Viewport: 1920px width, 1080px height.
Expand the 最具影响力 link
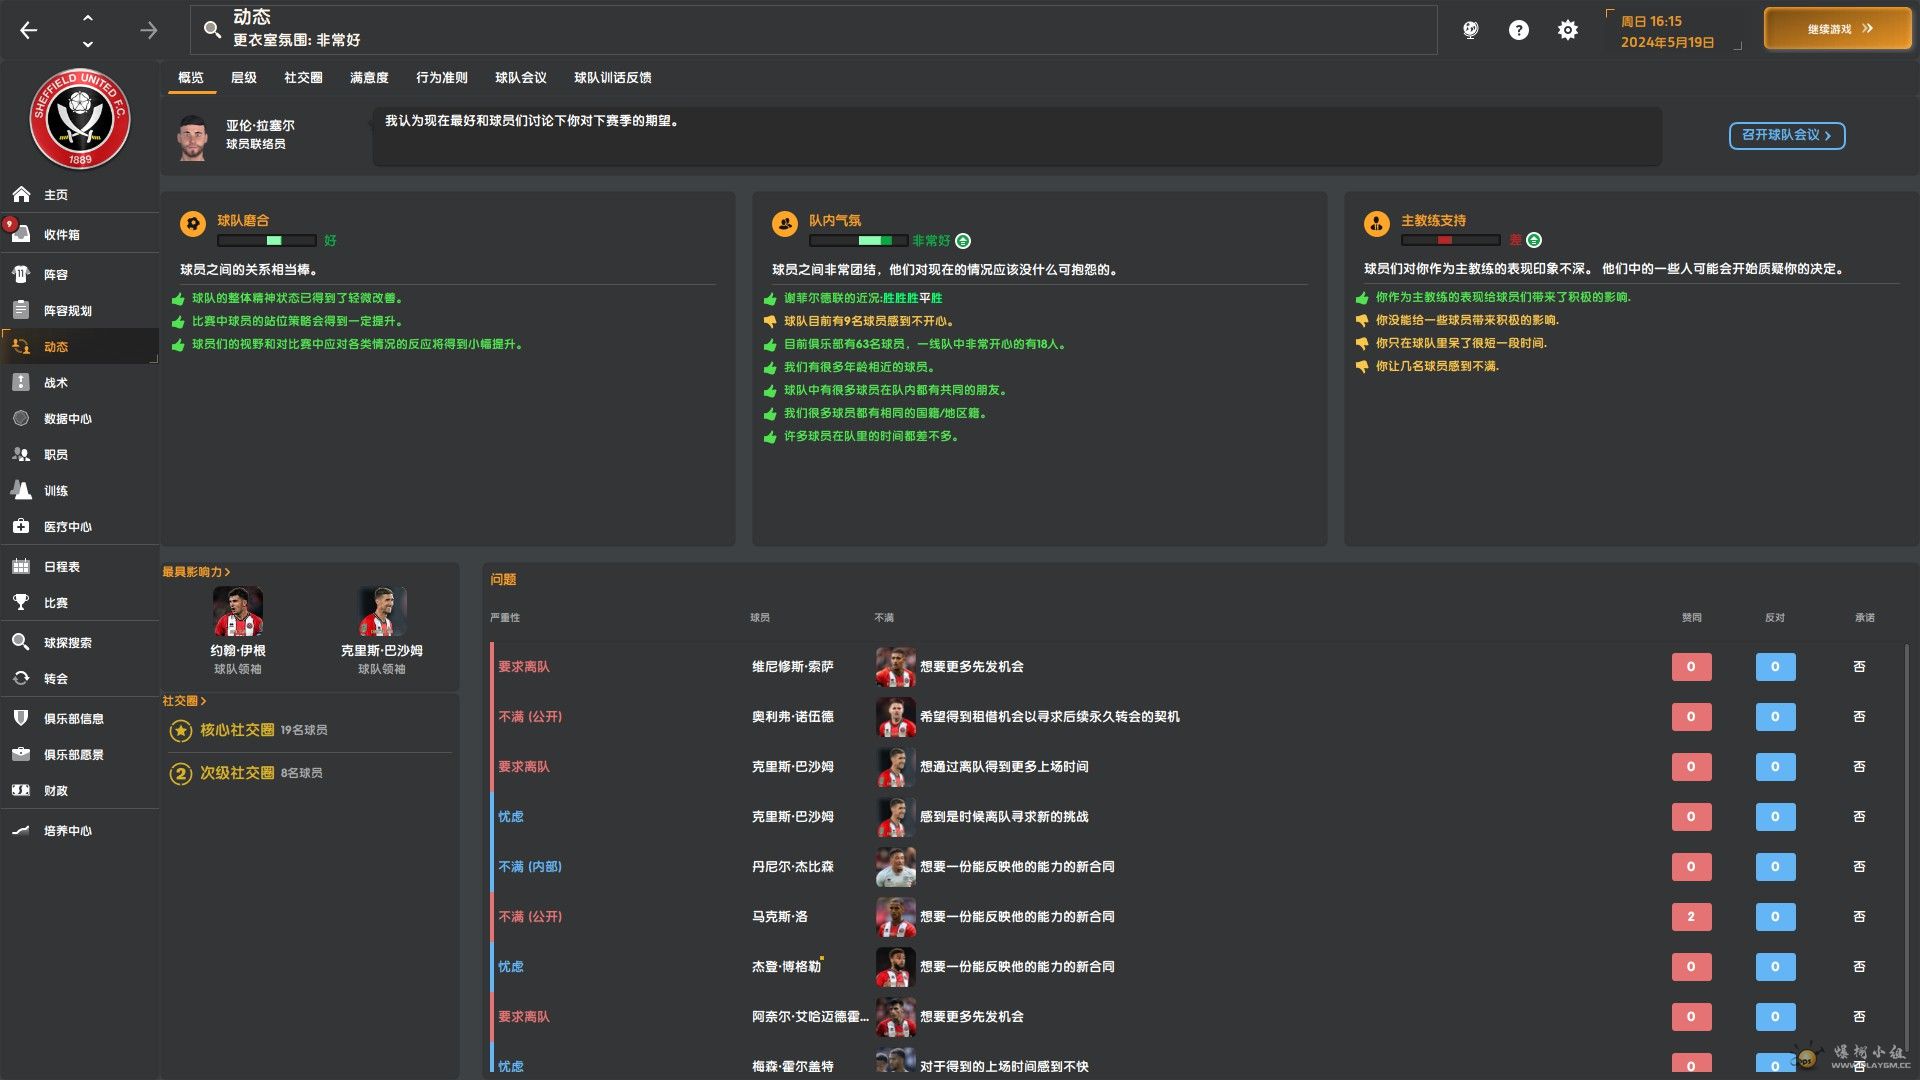coord(196,572)
